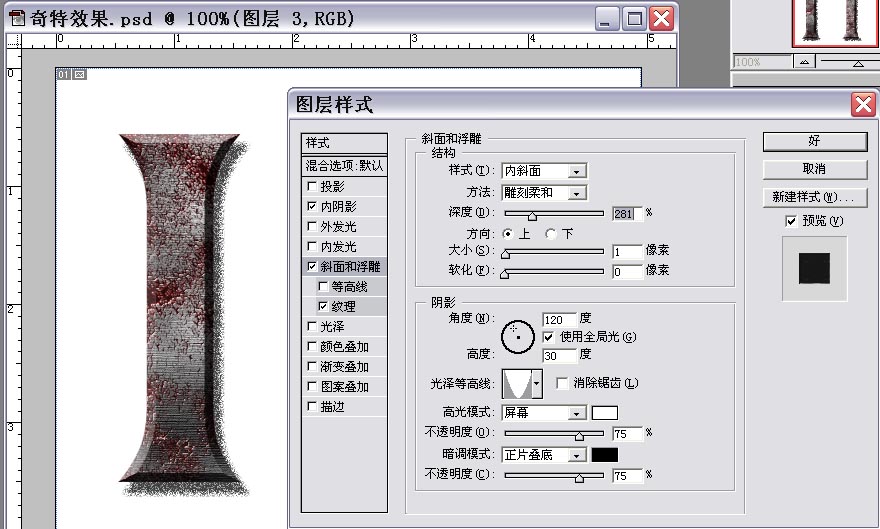The height and width of the screenshot is (529, 880).
Task: Open the 样式 内斜面 dropdown
Action: point(576,171)
